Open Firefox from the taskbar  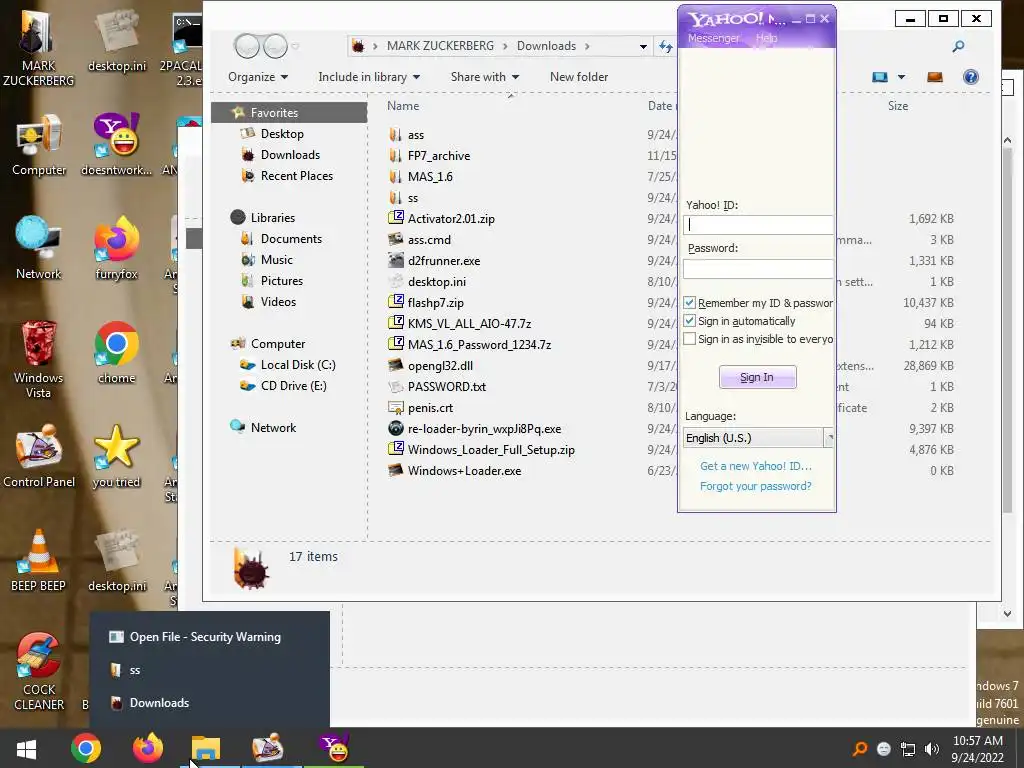click(148, 748)
